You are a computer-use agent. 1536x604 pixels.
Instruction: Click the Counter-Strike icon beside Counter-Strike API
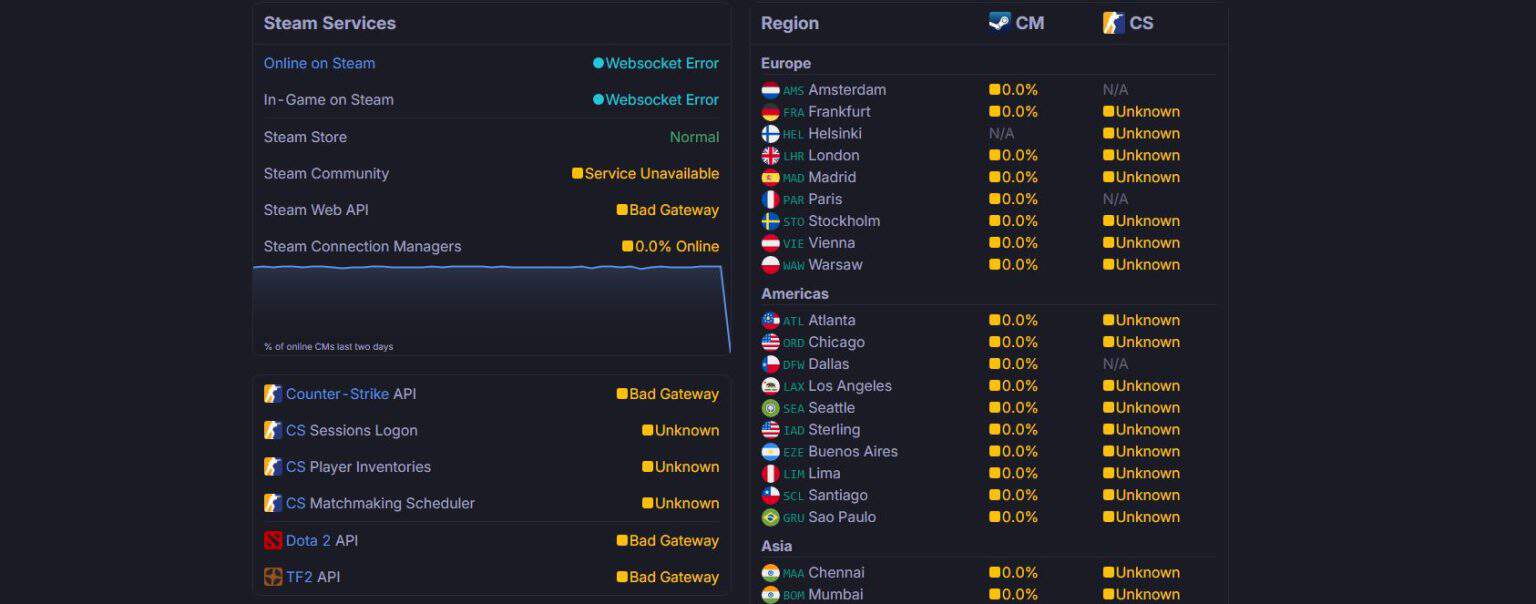[273, 394]
